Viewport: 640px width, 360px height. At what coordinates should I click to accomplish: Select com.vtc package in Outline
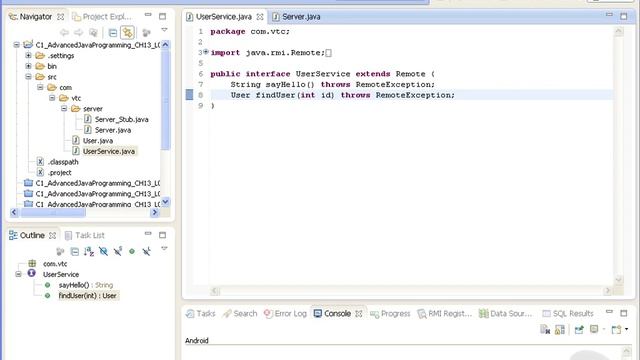tap(55, 264)
